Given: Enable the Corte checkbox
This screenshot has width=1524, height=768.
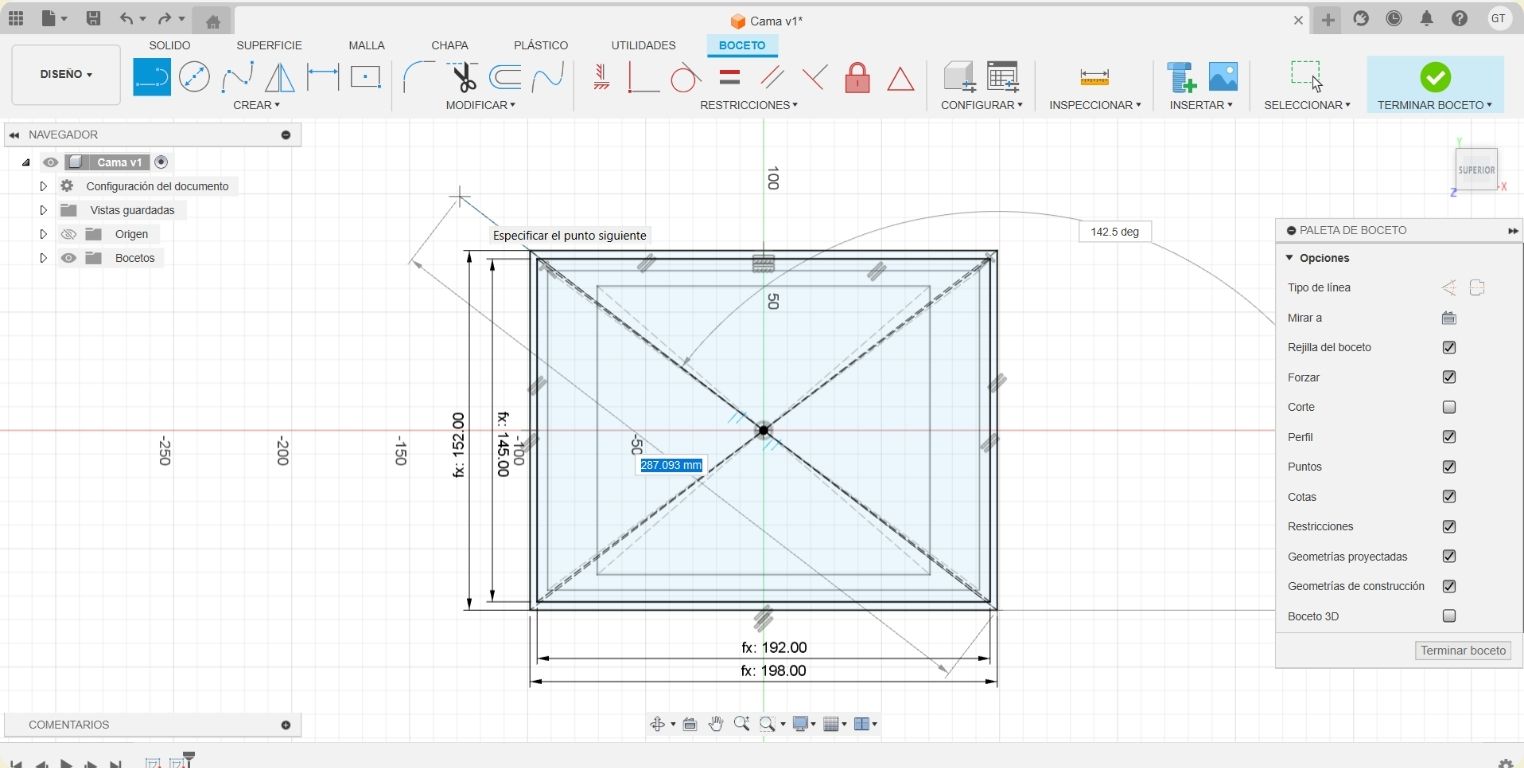Looking at the screenshot, I should (x=1449, y=407).
